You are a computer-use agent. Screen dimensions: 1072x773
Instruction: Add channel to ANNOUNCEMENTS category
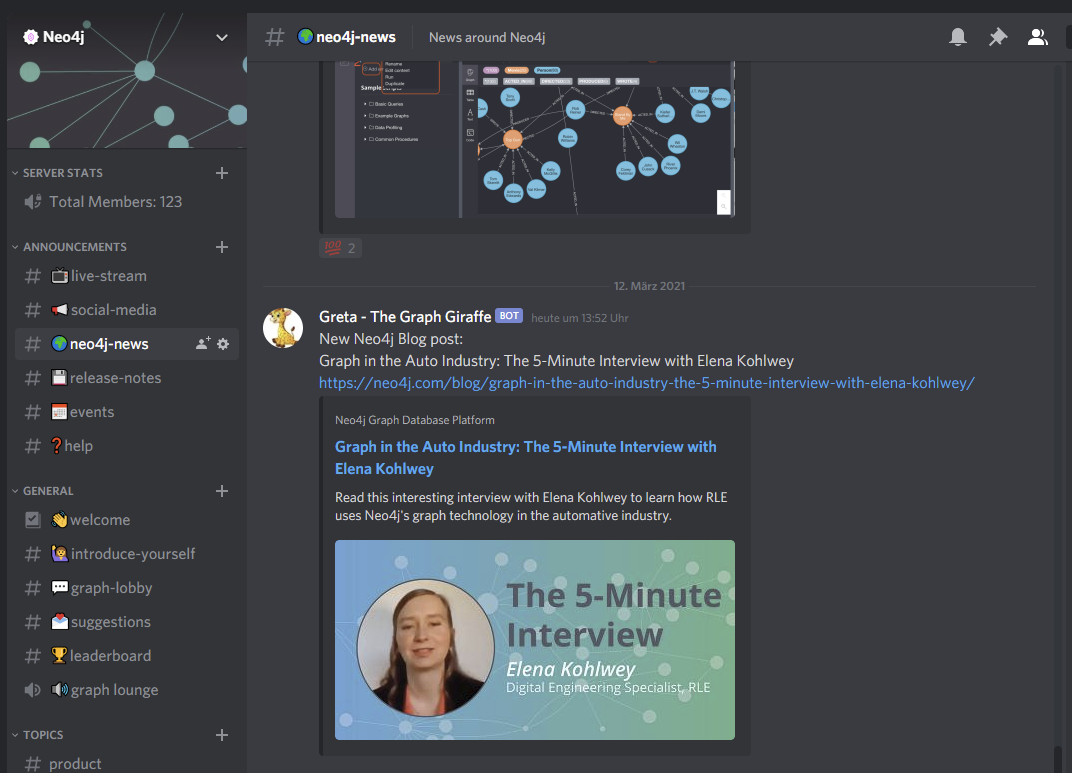(222, 247)
